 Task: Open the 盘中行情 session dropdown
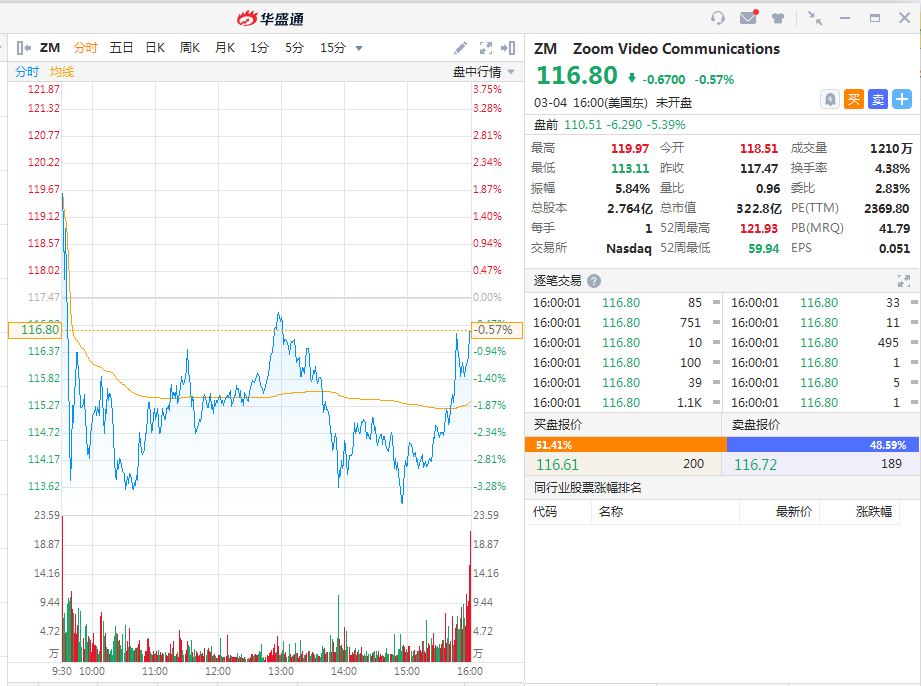pyautogui.click(x=483, y=72)
